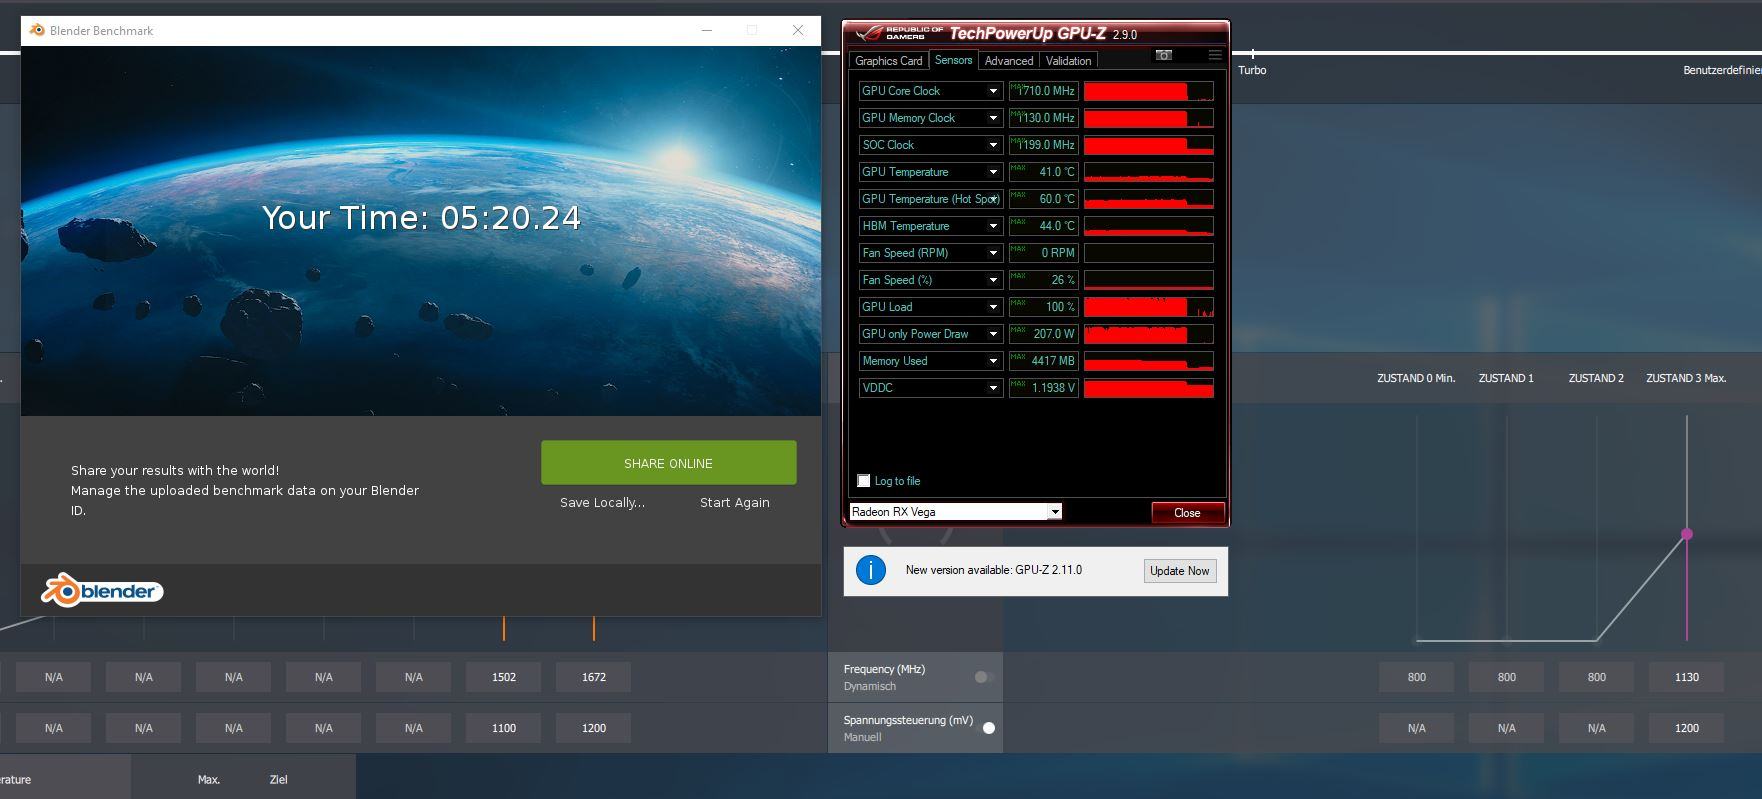Toggle the Frequency (MHz) Dynamisch switch
Viewport: 1762px width, 799px height.
click(983, 677)
